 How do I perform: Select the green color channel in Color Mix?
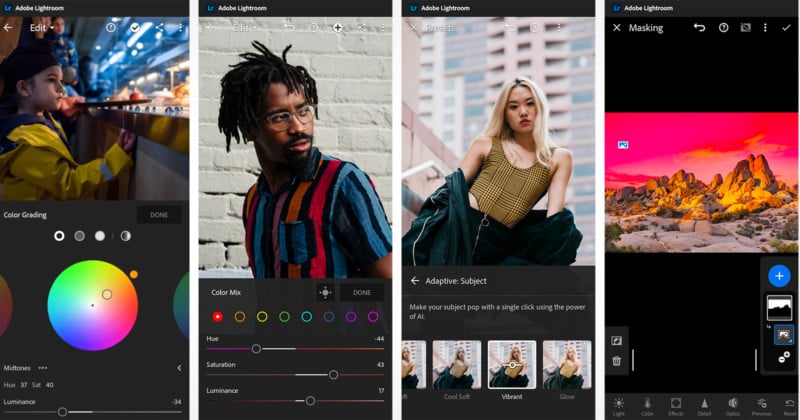(x=284, y=317)
